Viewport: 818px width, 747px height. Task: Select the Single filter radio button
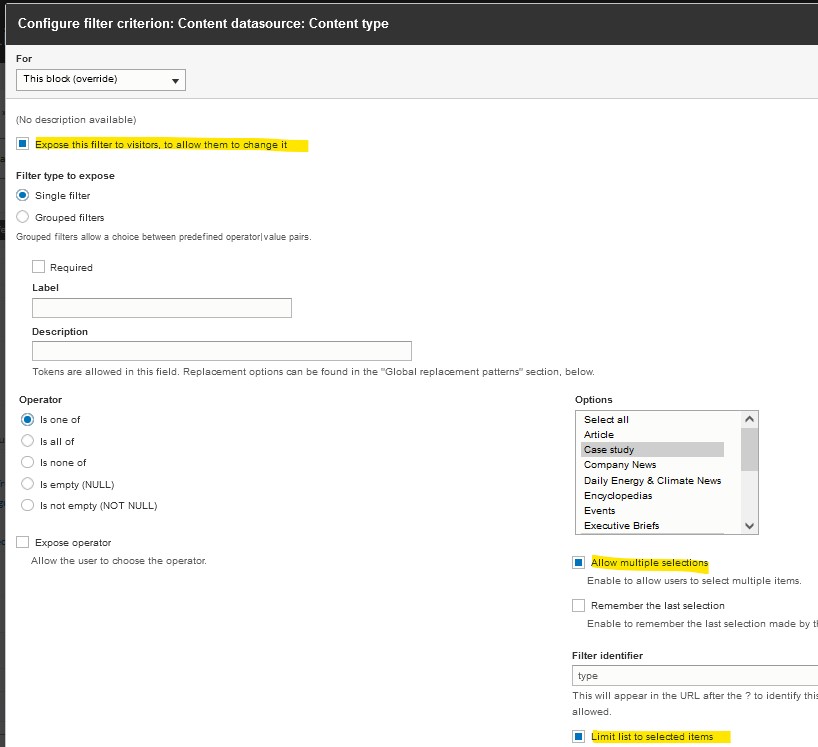point(23,195)
